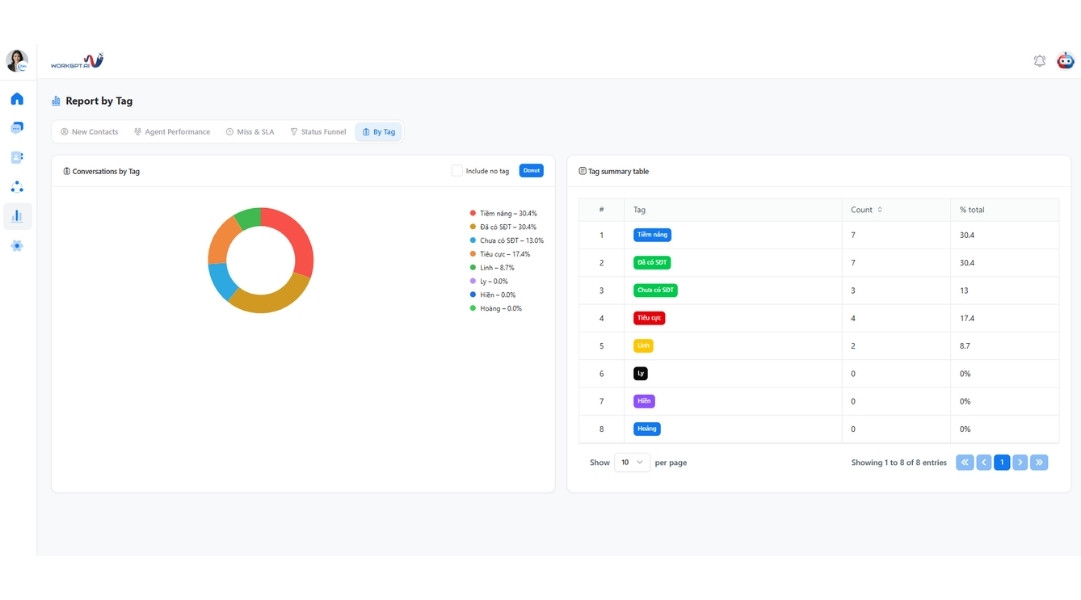The image size is (1081, 600).
Task: Open the notifications bell icon
Action: coord(1039,61)
